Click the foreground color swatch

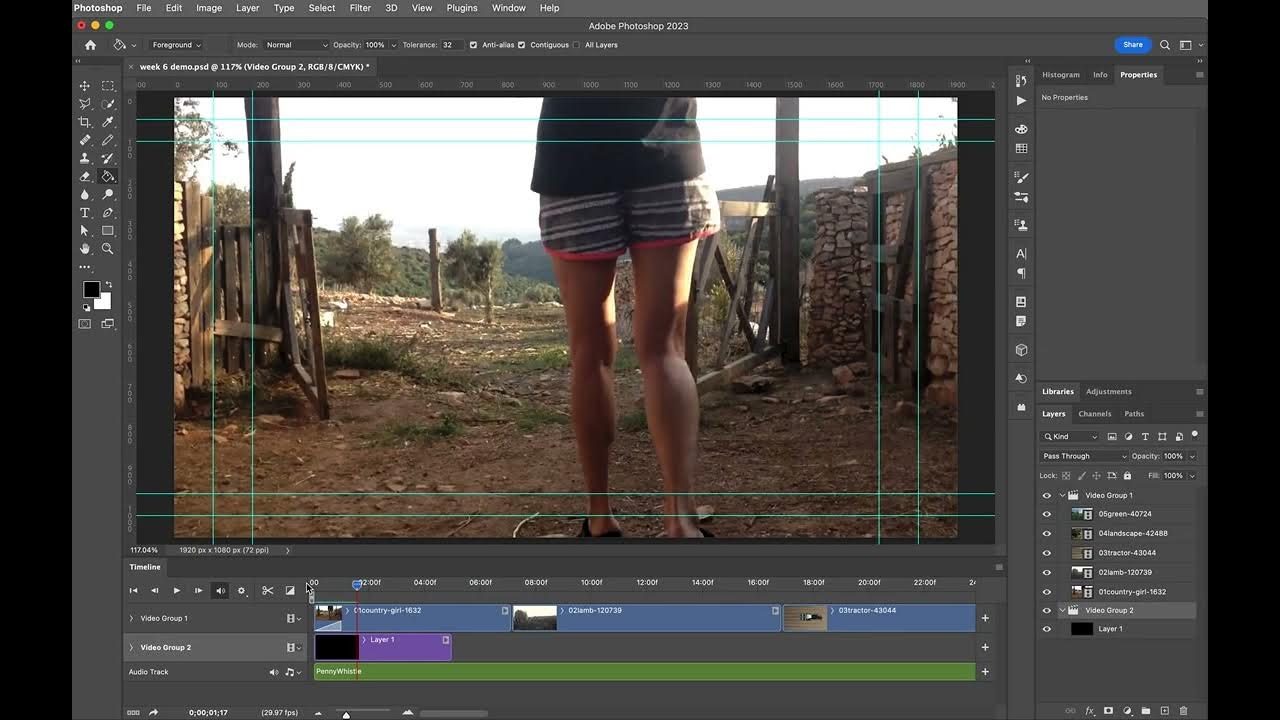(91, 289)
